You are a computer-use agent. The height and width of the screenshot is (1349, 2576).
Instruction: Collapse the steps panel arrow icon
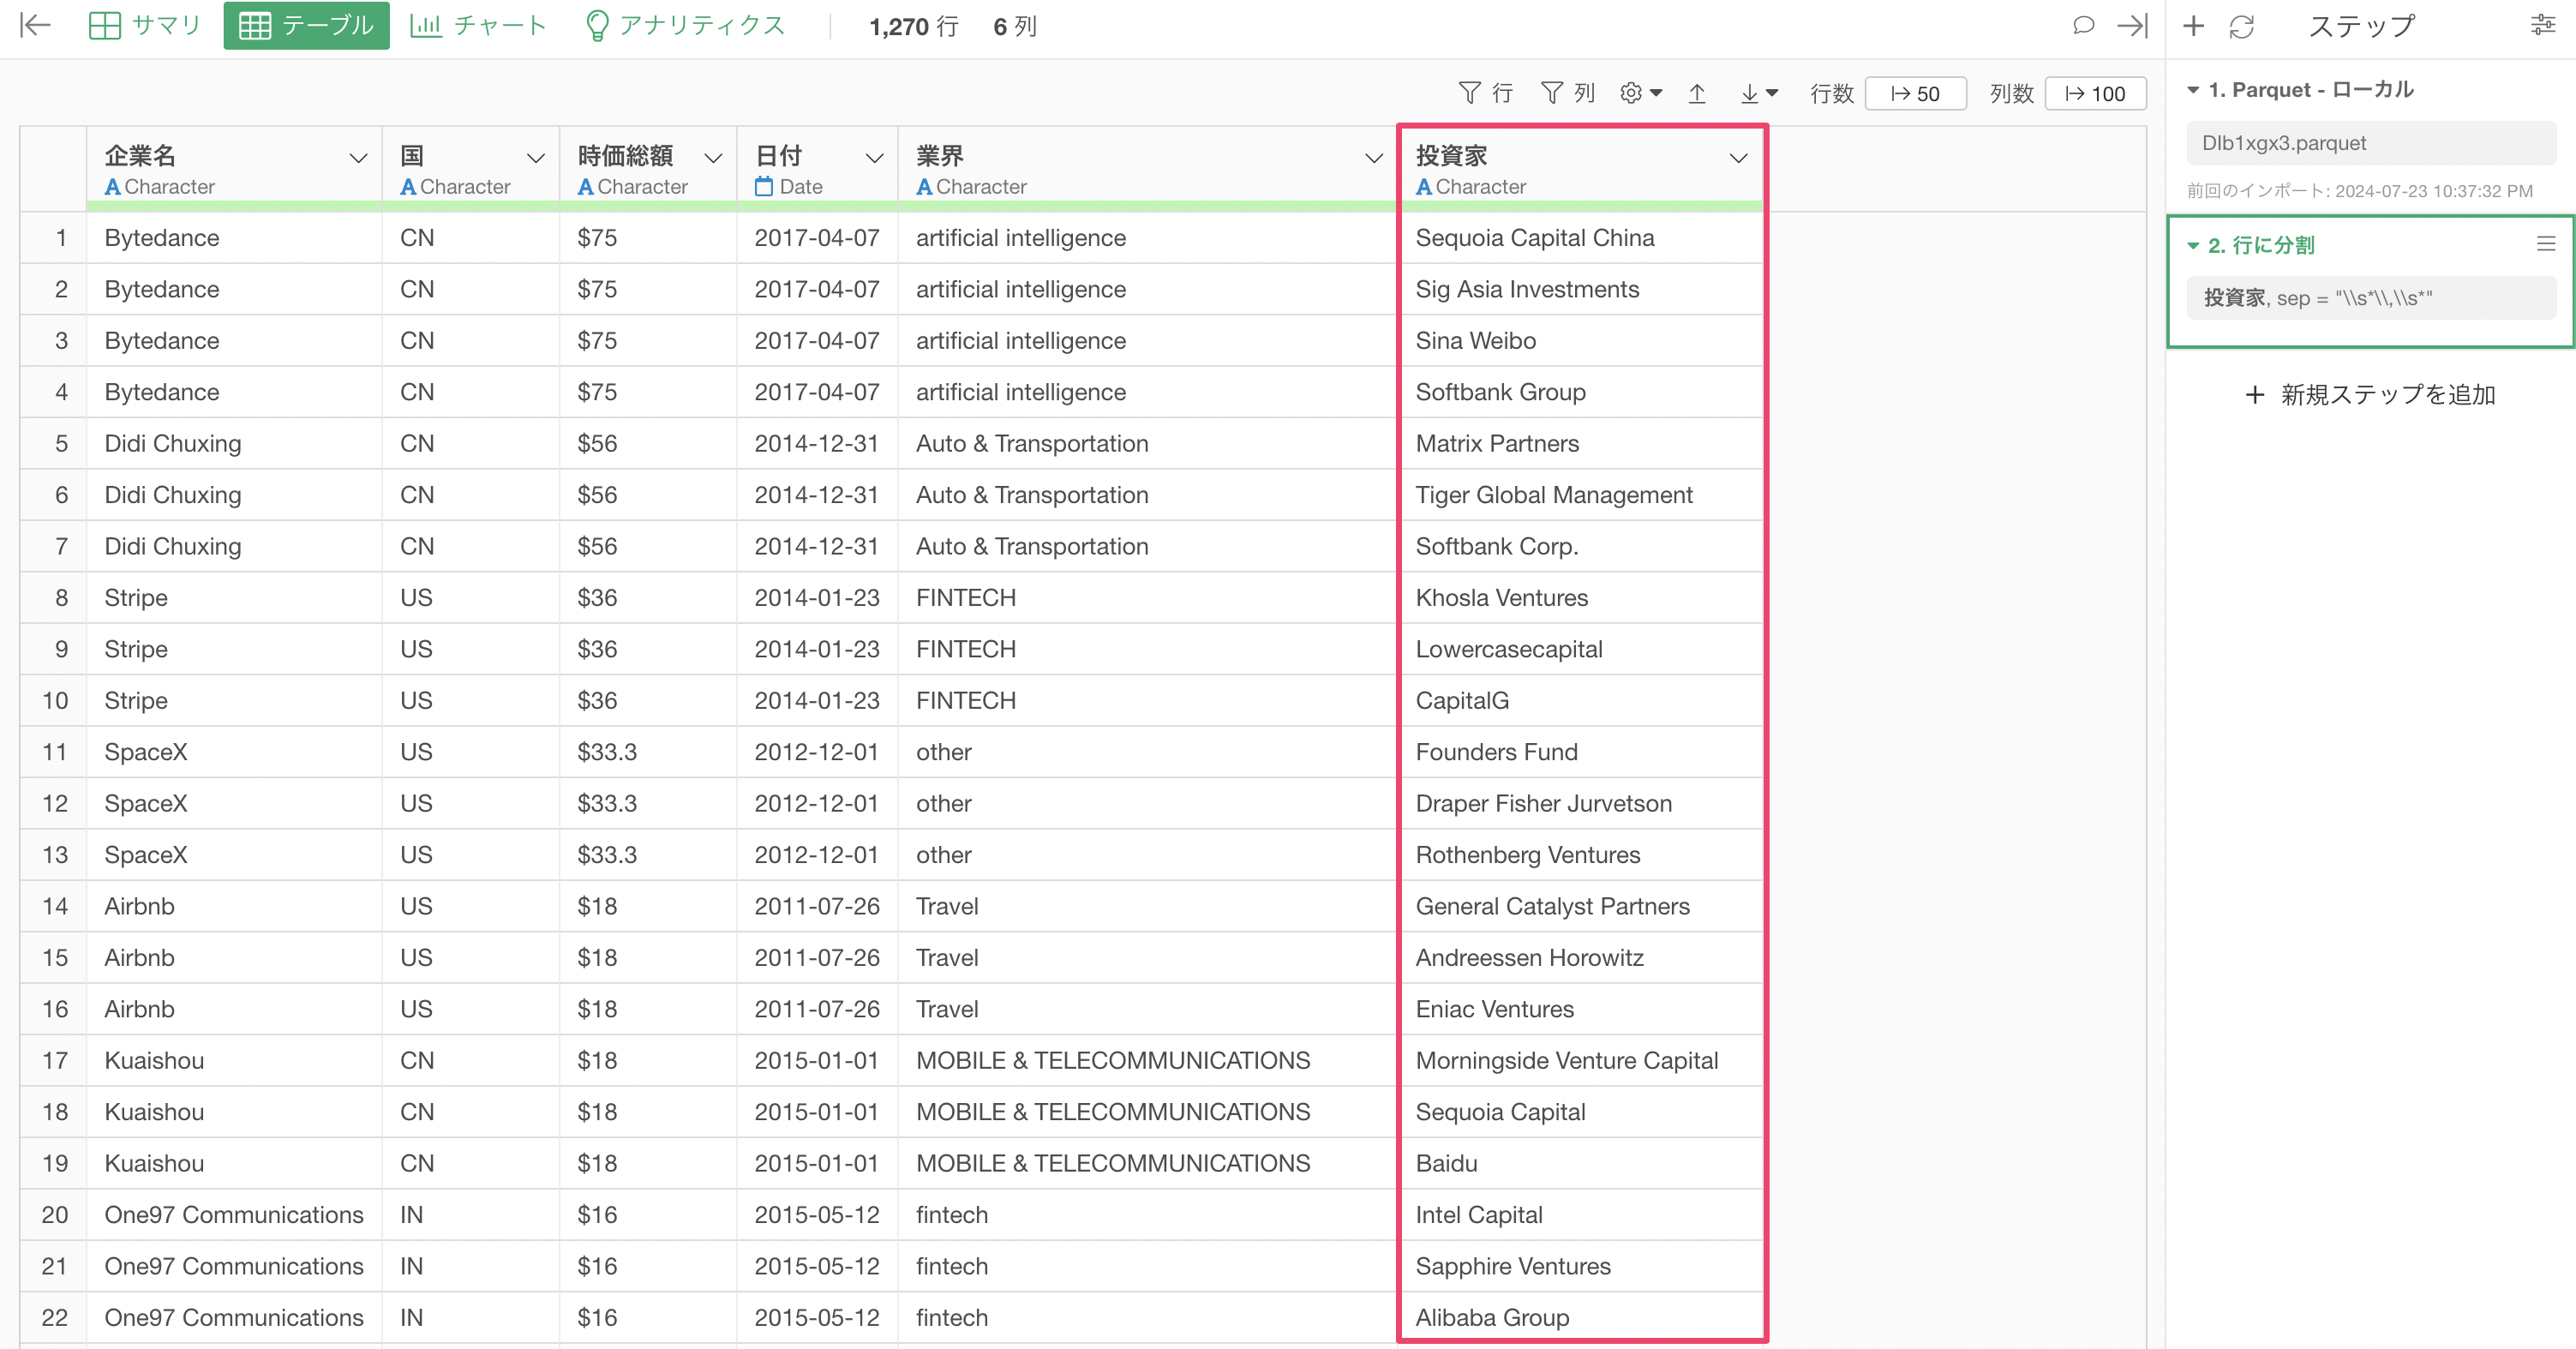(2132, 25)
